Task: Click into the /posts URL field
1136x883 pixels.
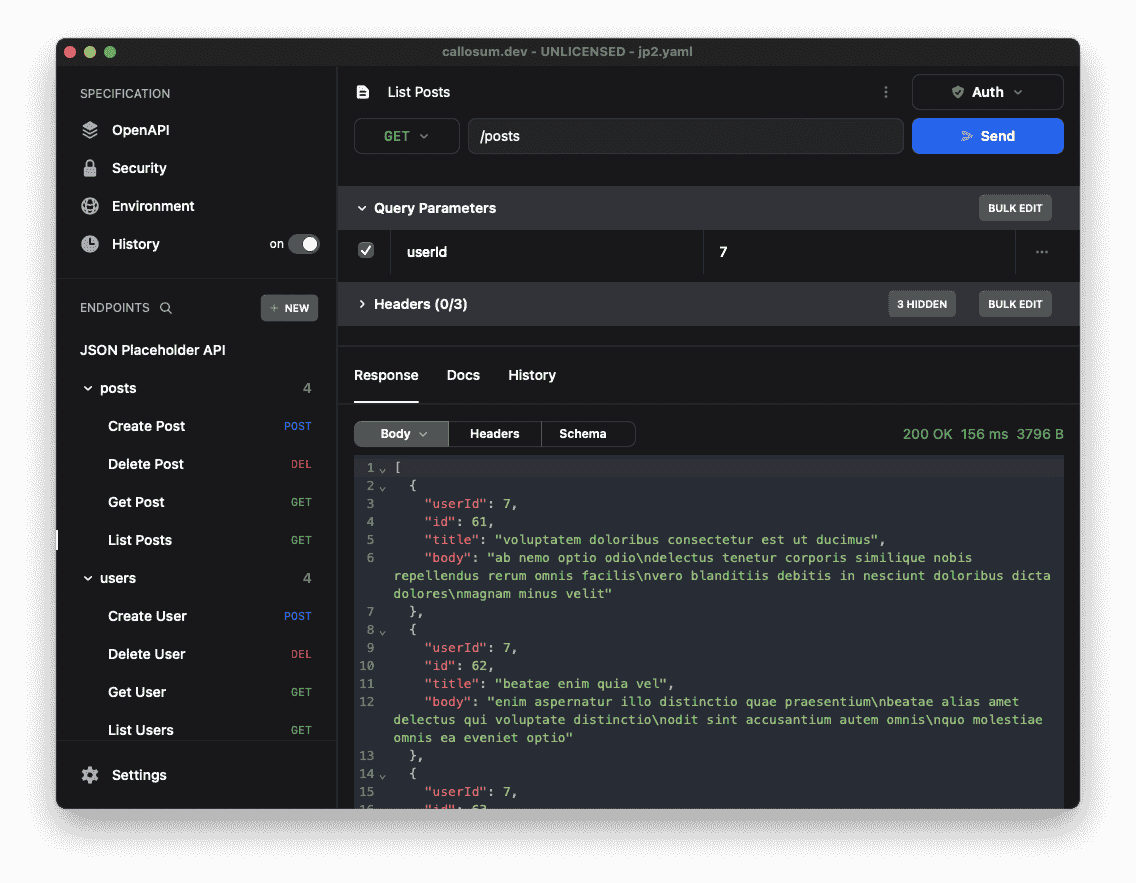Action: 685,136
